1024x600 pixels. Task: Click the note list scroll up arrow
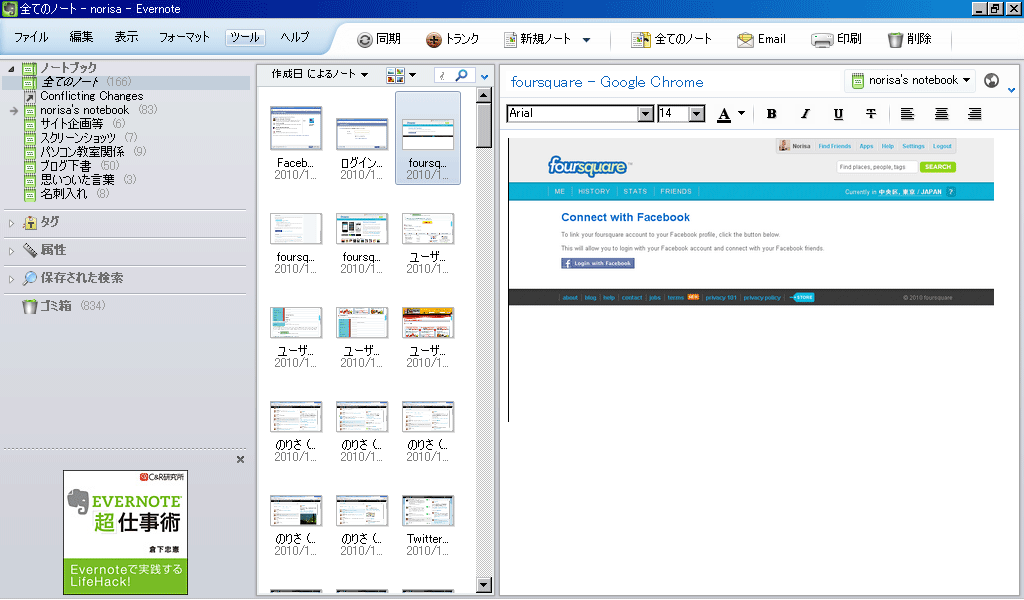click(484, 95)
